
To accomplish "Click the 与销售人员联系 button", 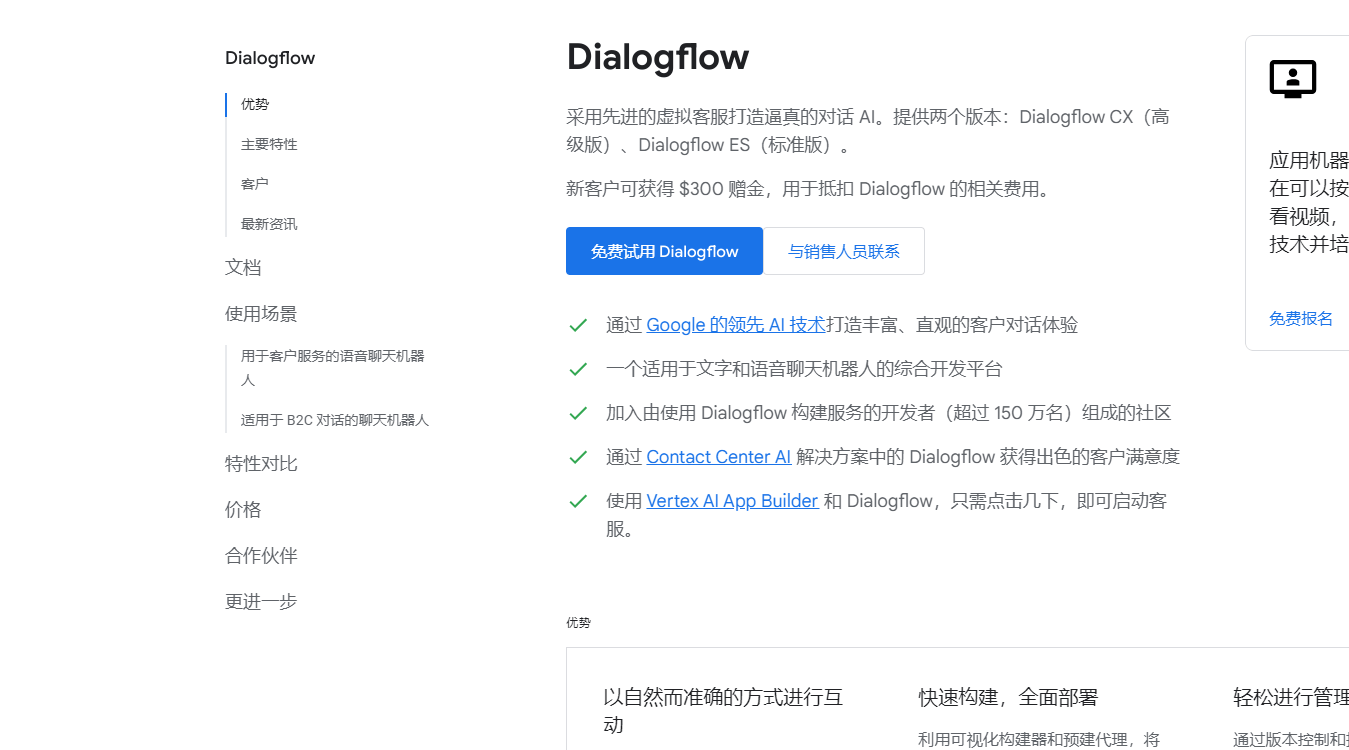I will [x=845, y=251].
